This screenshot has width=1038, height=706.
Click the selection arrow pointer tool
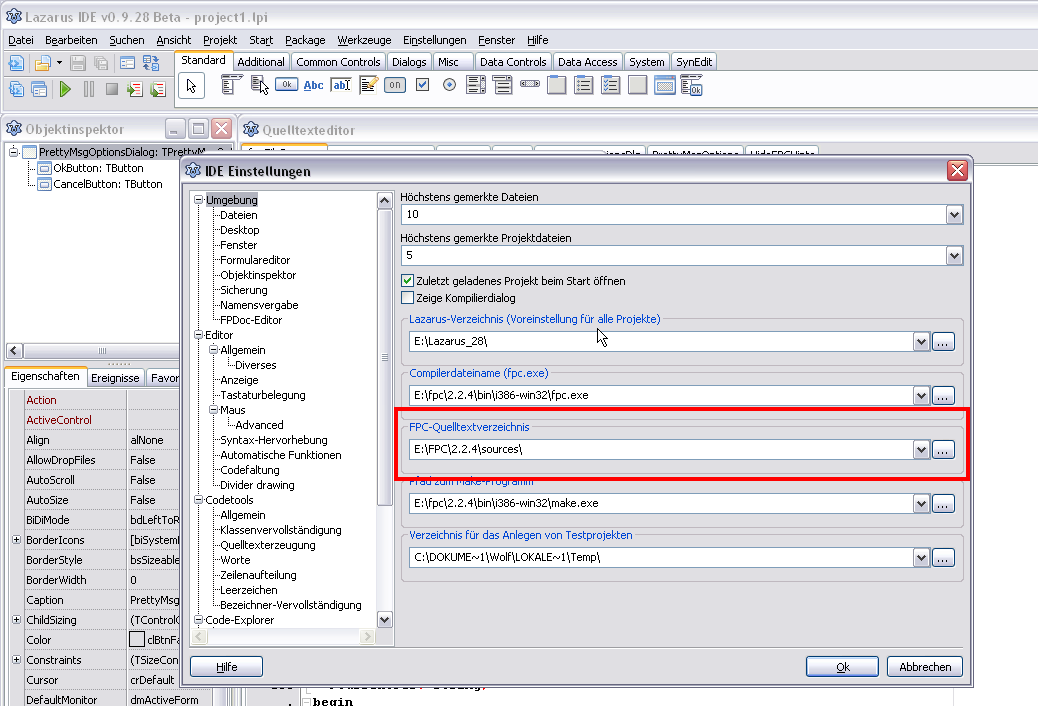[191, 86]
